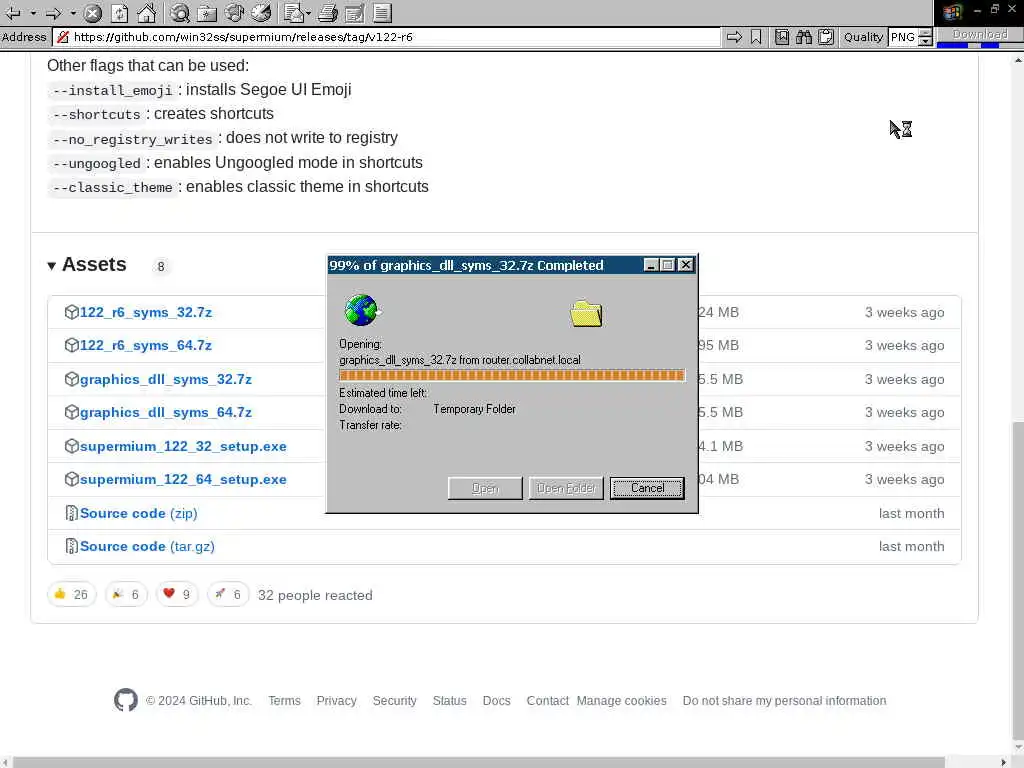
Task: Open the Security footer link
Action: 394,700
